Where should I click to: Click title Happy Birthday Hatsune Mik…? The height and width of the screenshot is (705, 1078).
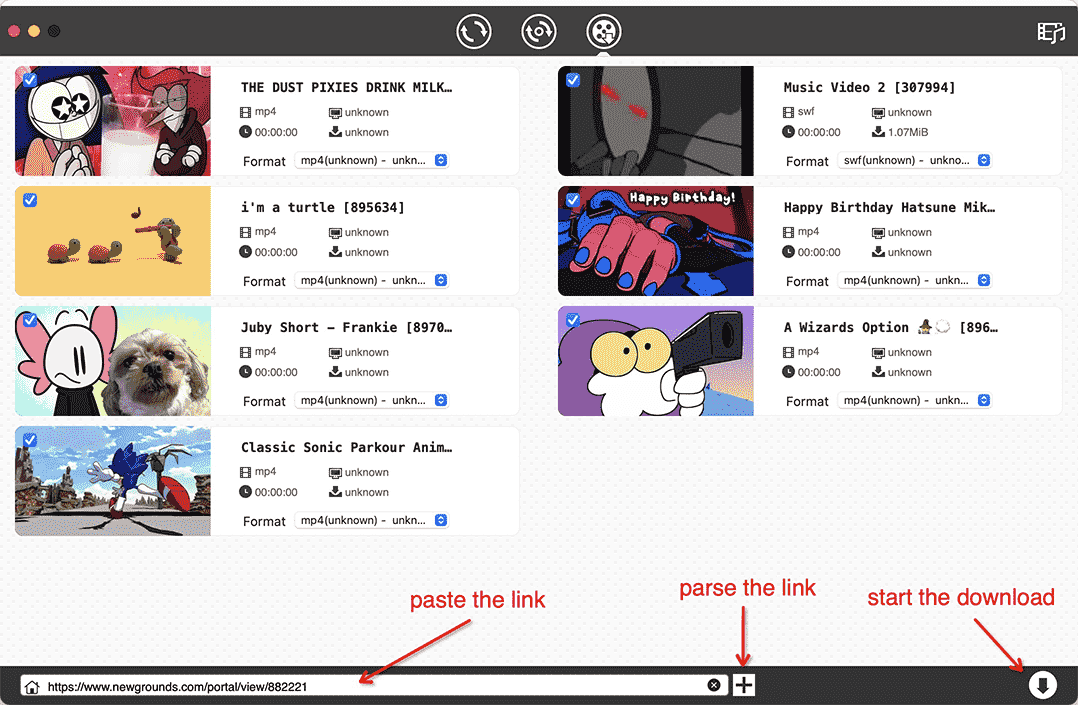click(890, 208)
